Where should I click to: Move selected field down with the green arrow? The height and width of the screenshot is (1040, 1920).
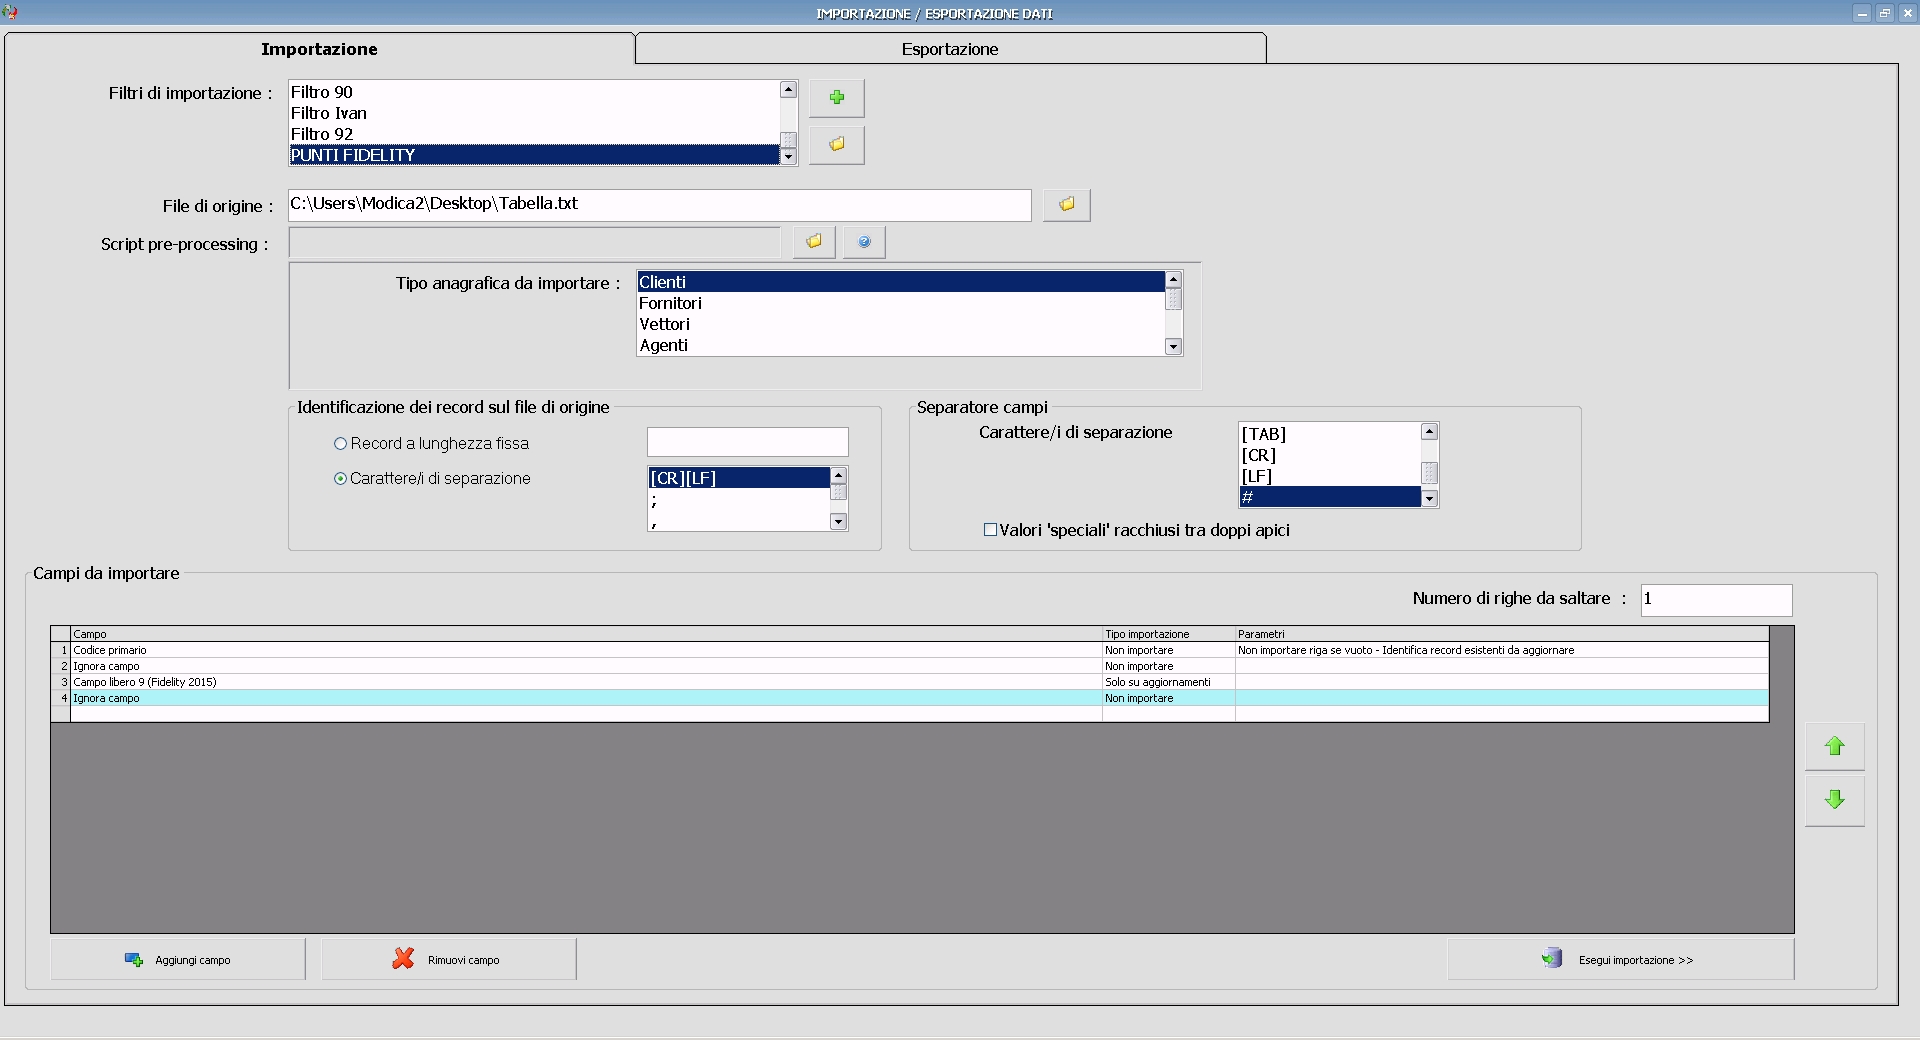click(1834, 800)
